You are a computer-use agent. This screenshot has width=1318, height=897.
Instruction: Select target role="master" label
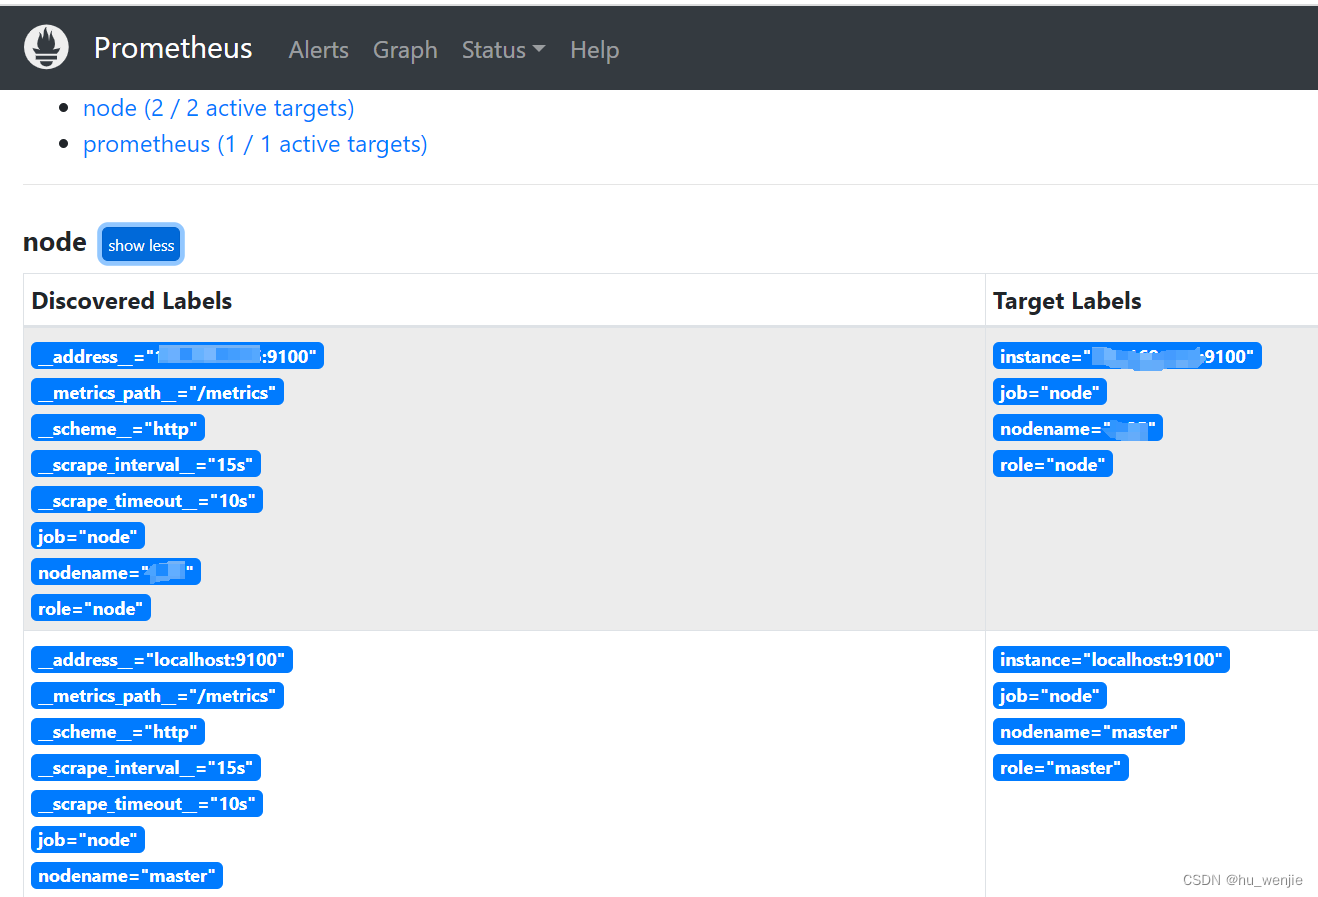pos(1061,767)
